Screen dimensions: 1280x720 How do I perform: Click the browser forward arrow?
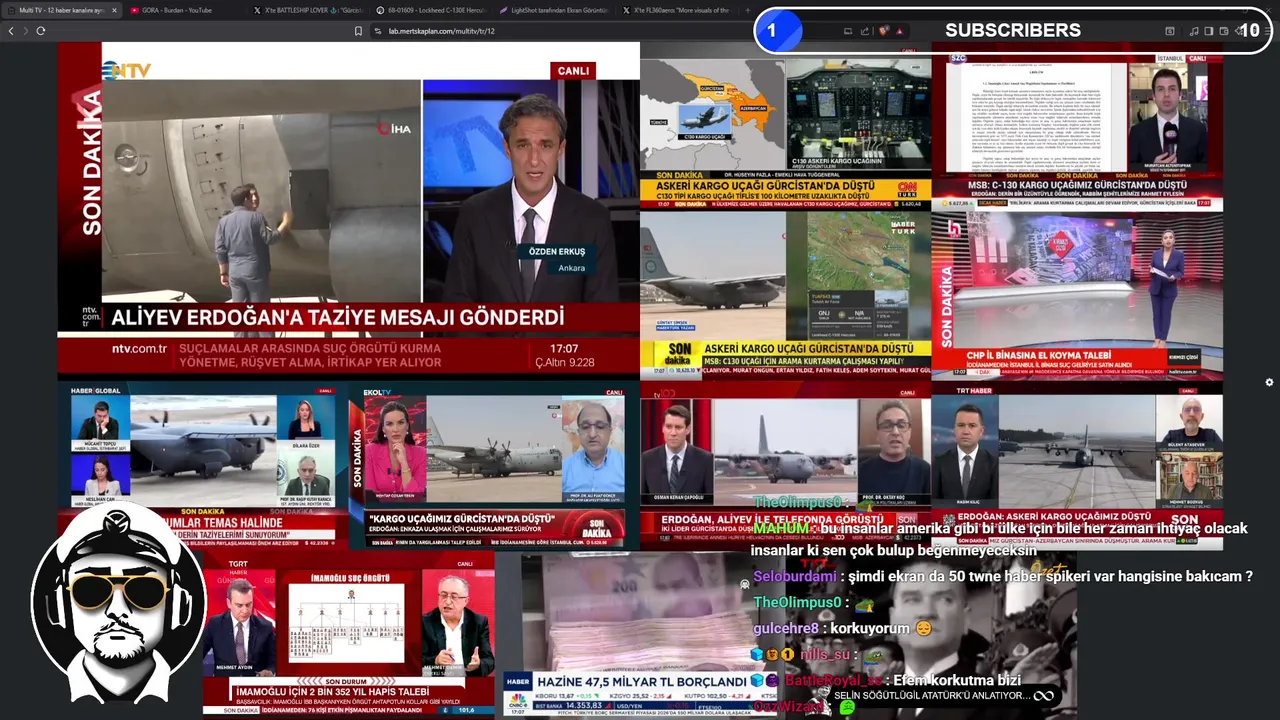25,31
